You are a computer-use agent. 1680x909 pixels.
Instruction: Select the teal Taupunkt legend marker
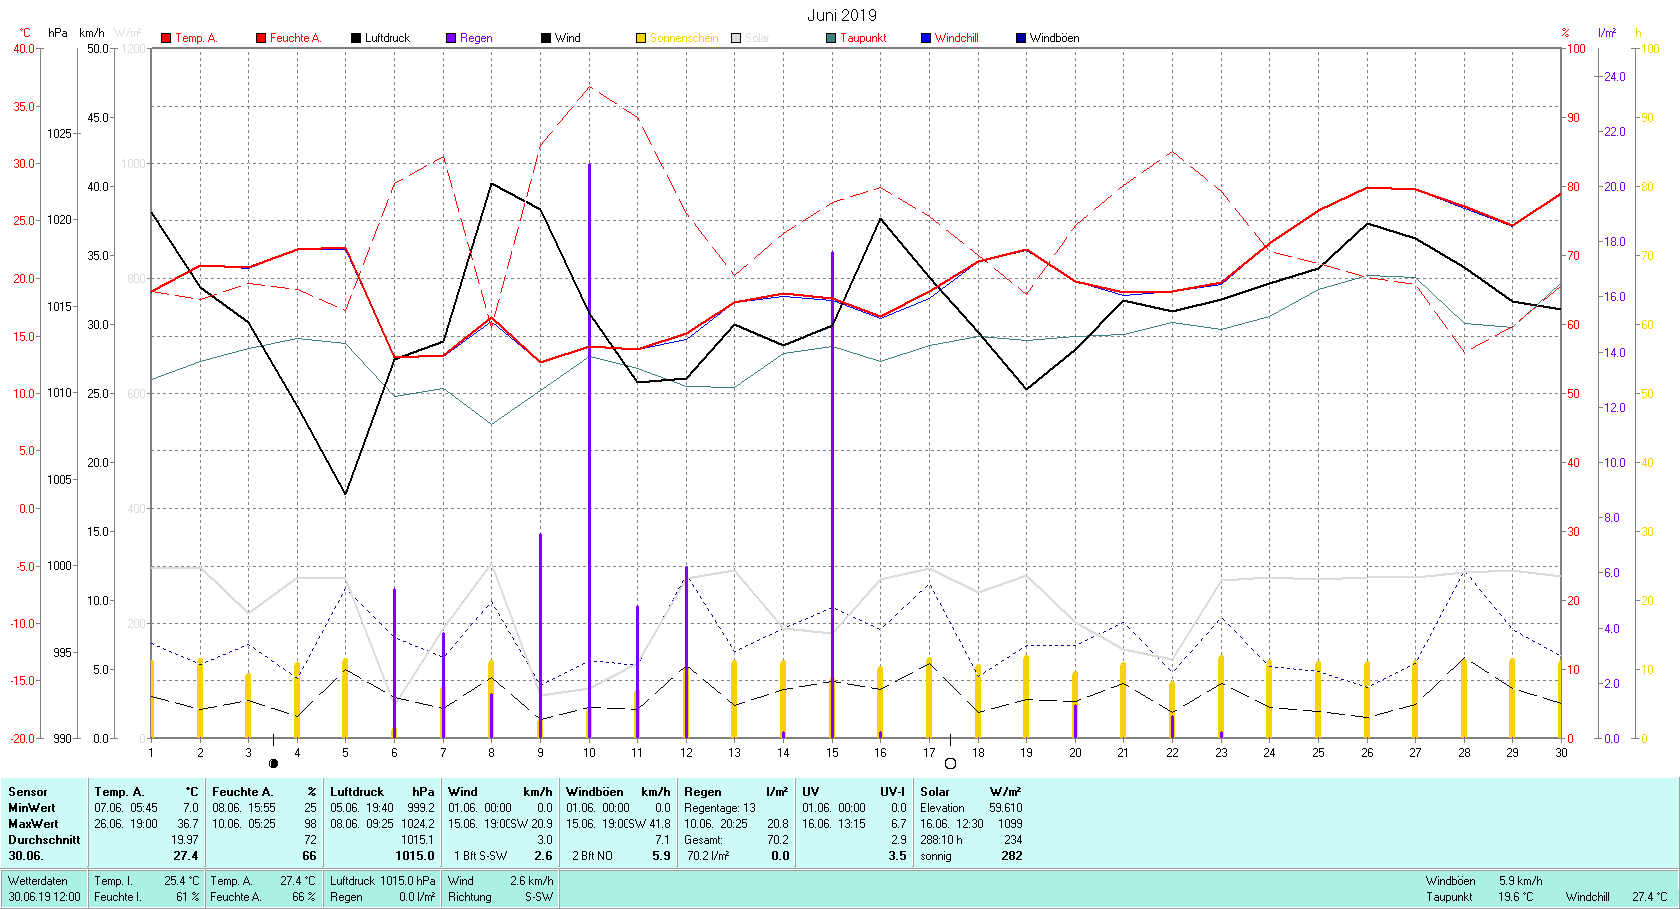click(x=831, y=38)
